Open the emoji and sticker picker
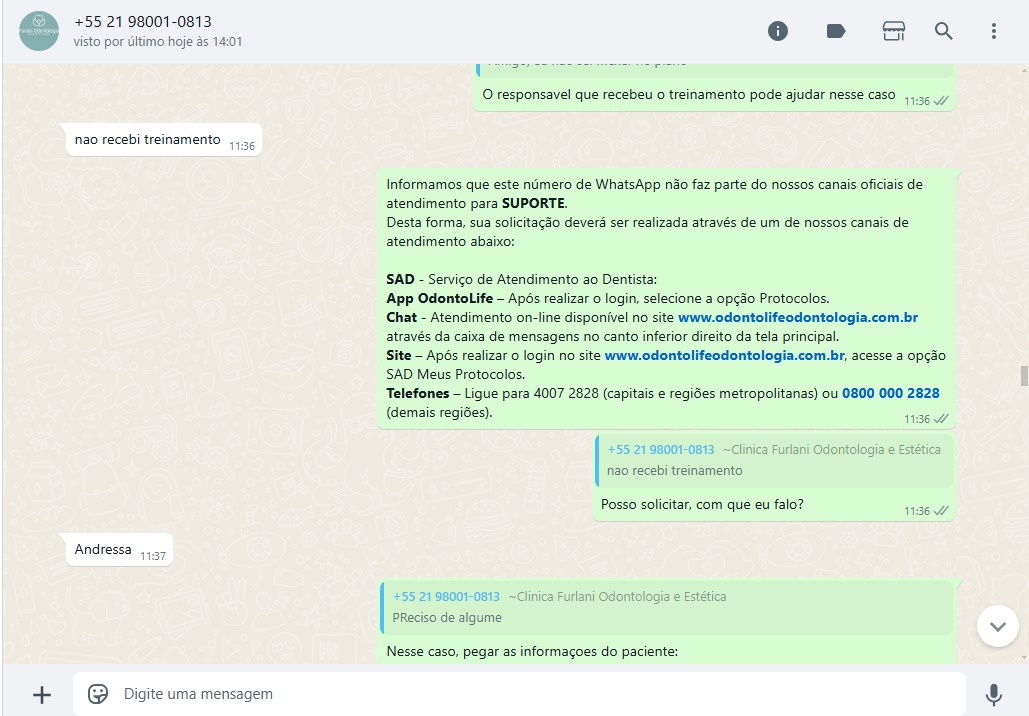 [98, 694]
